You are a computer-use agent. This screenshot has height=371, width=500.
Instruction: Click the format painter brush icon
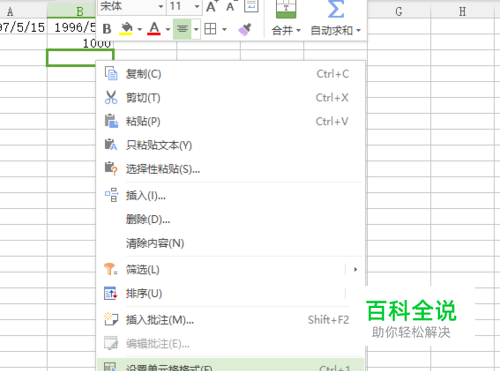pos(245,29)
